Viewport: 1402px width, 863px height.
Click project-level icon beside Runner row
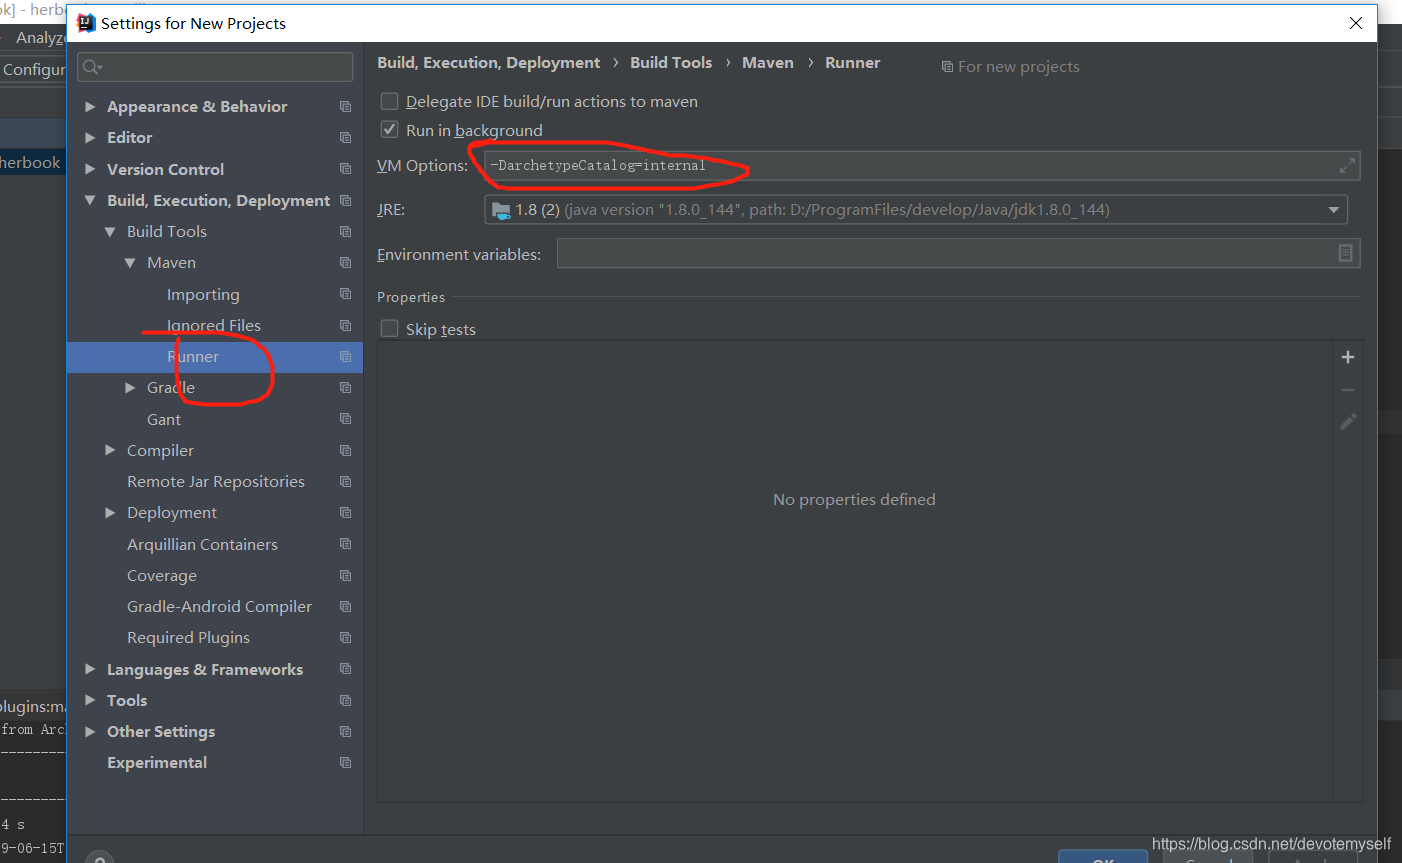coord(345,356)
